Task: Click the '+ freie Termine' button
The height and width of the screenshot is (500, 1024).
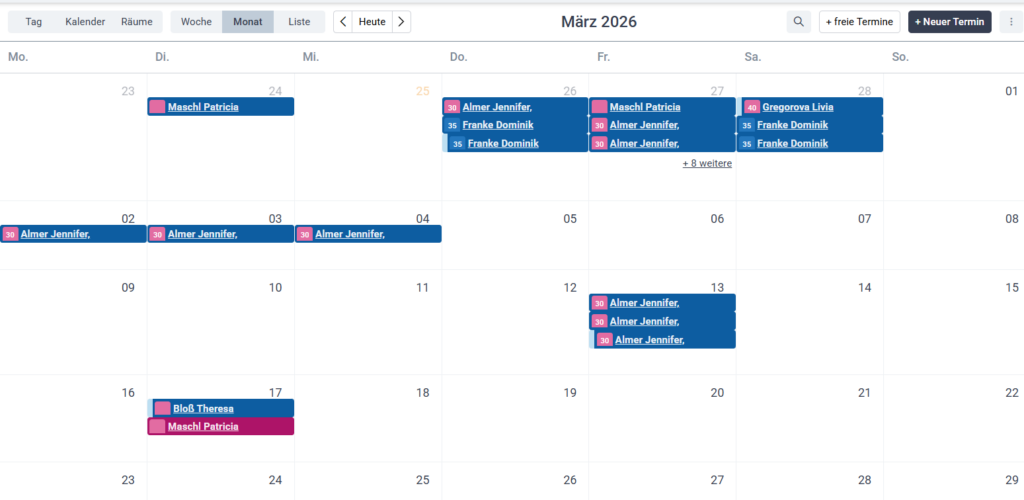Action: tap(859, 22)
